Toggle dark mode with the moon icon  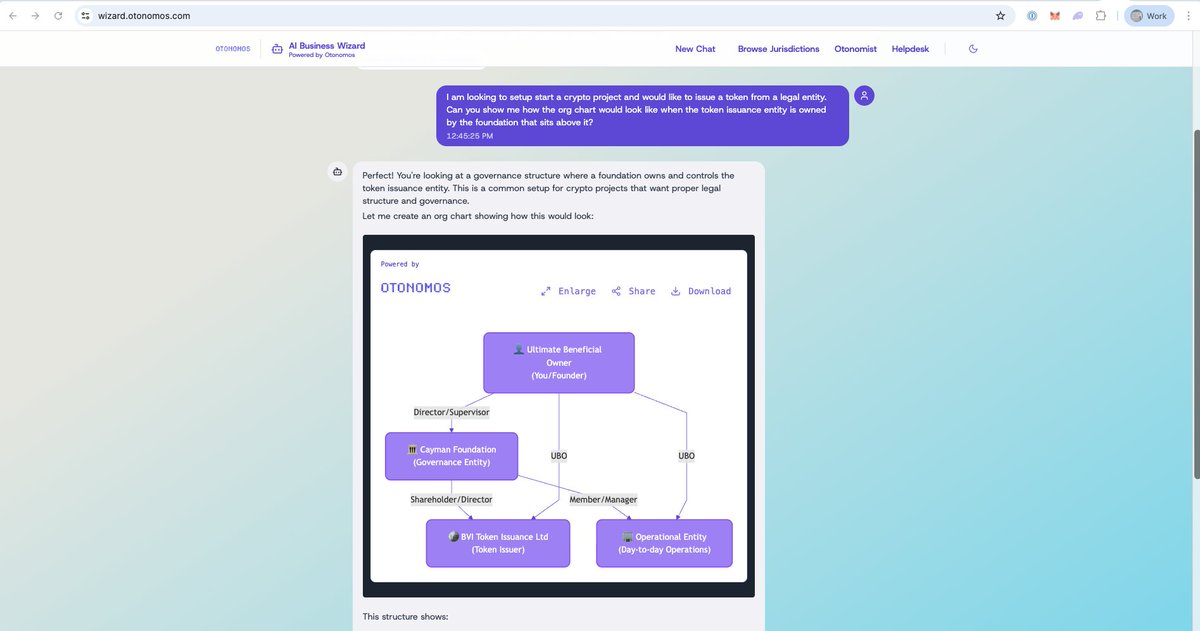click(x=971, y=48)
